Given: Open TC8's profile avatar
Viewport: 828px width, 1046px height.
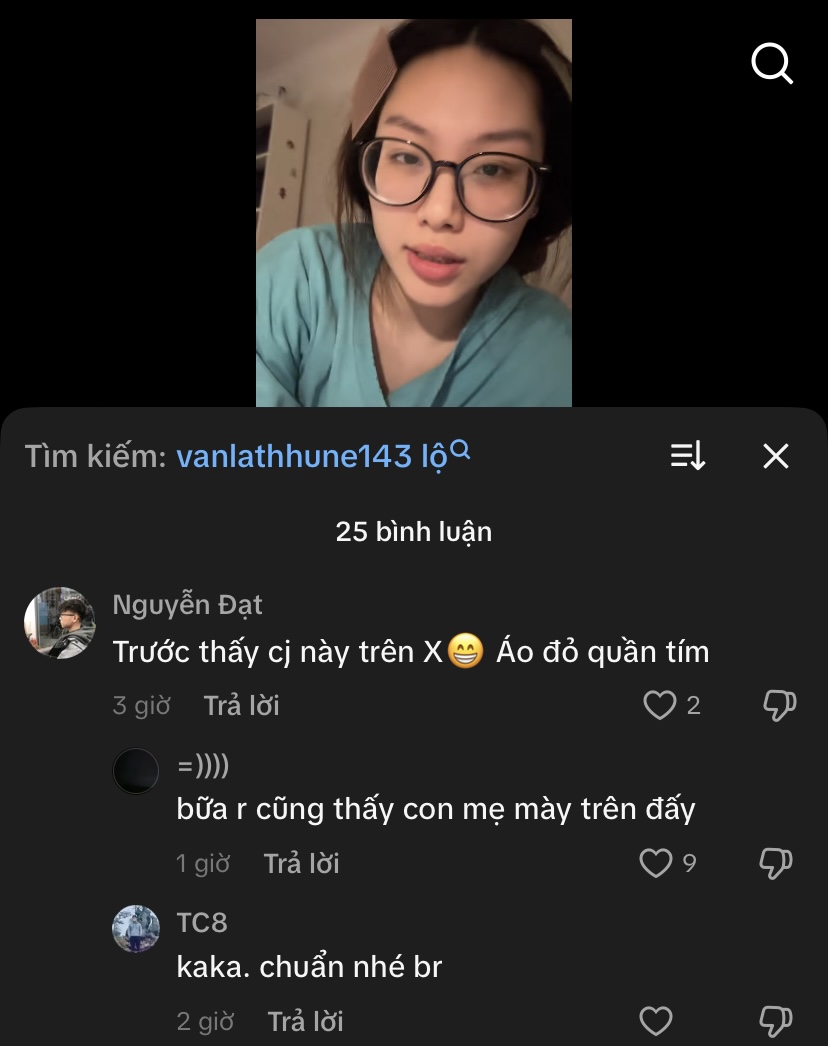Looking at the screenshot, I should click(x=136, y=929).
